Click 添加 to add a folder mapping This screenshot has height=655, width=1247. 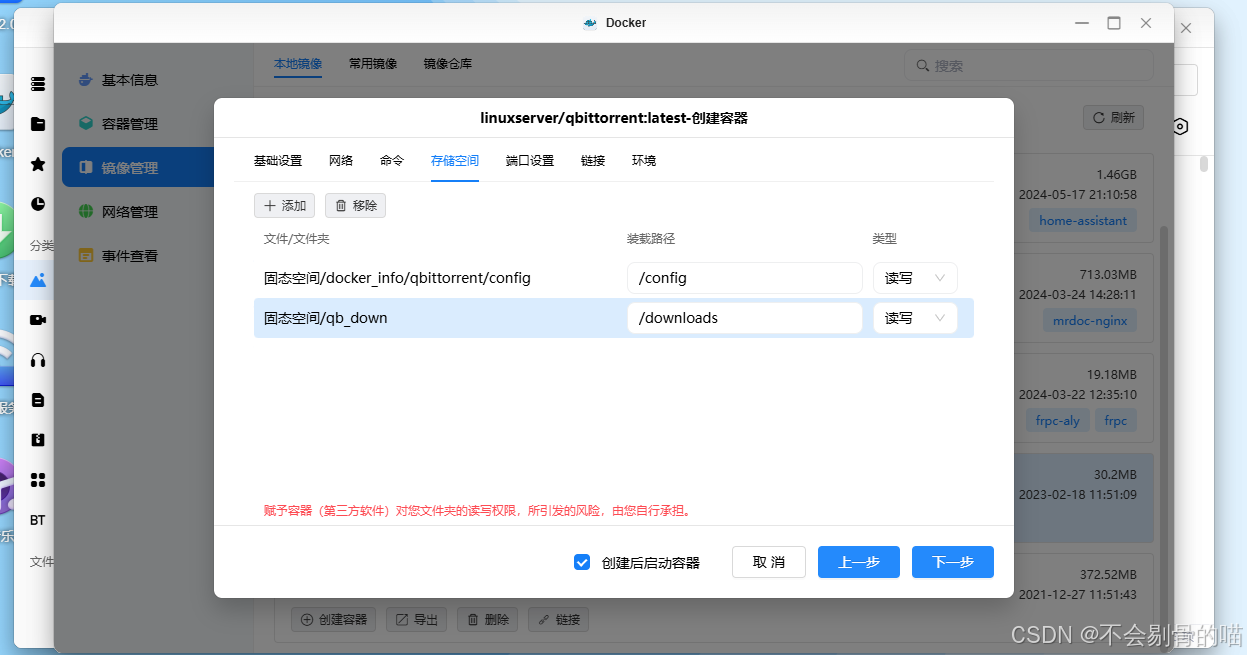[284, 205]
